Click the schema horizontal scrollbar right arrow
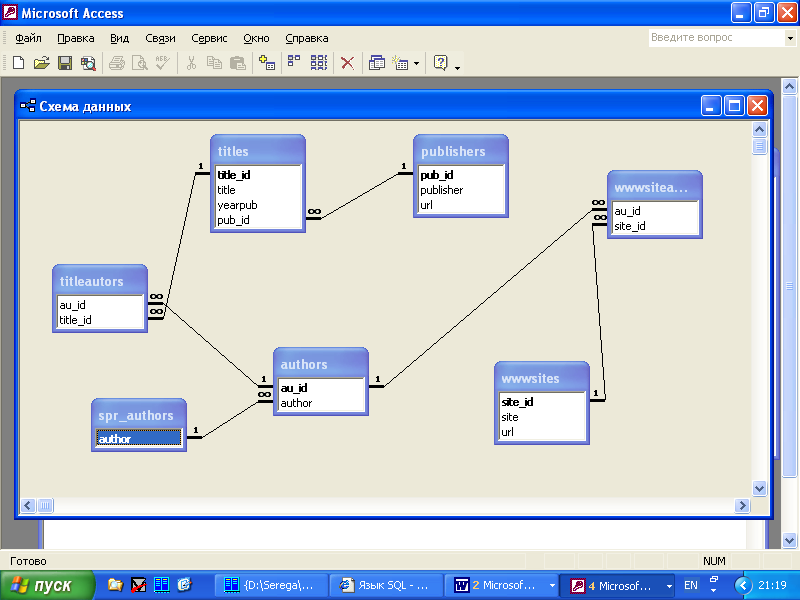Screen dimensions: 800x600 742,505
